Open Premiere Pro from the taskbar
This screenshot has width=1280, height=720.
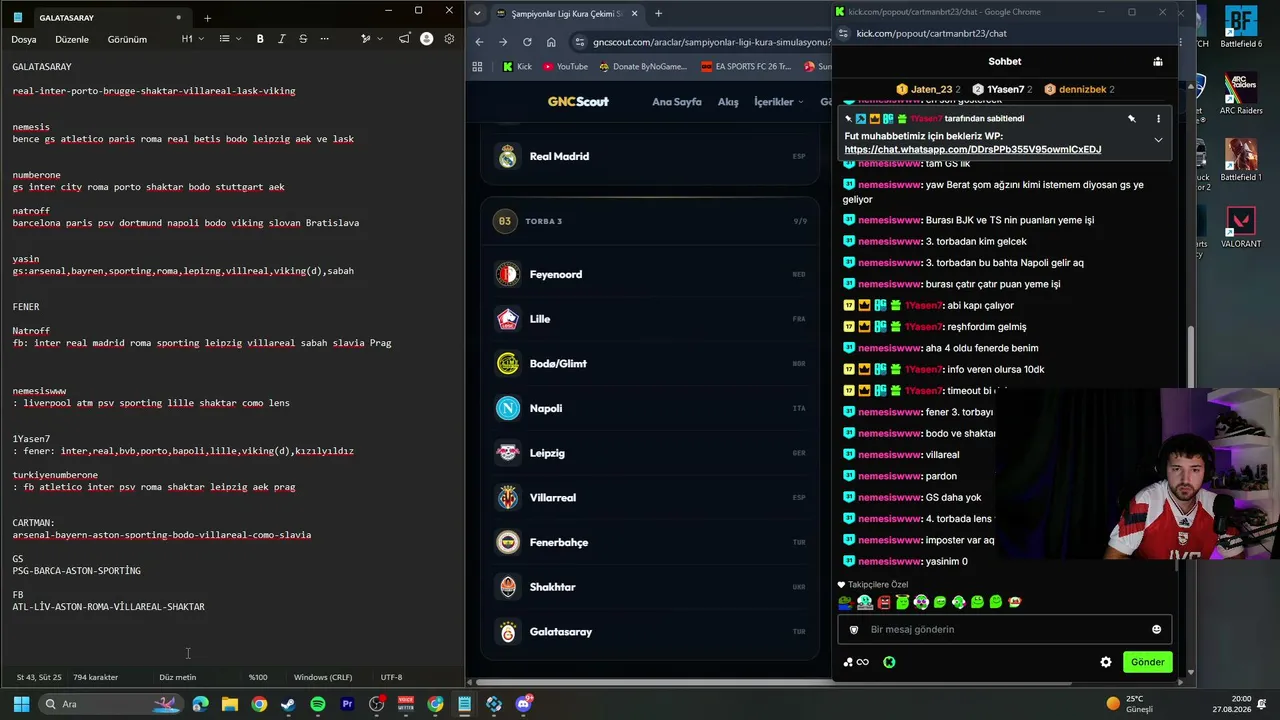(x=347, y=704)
